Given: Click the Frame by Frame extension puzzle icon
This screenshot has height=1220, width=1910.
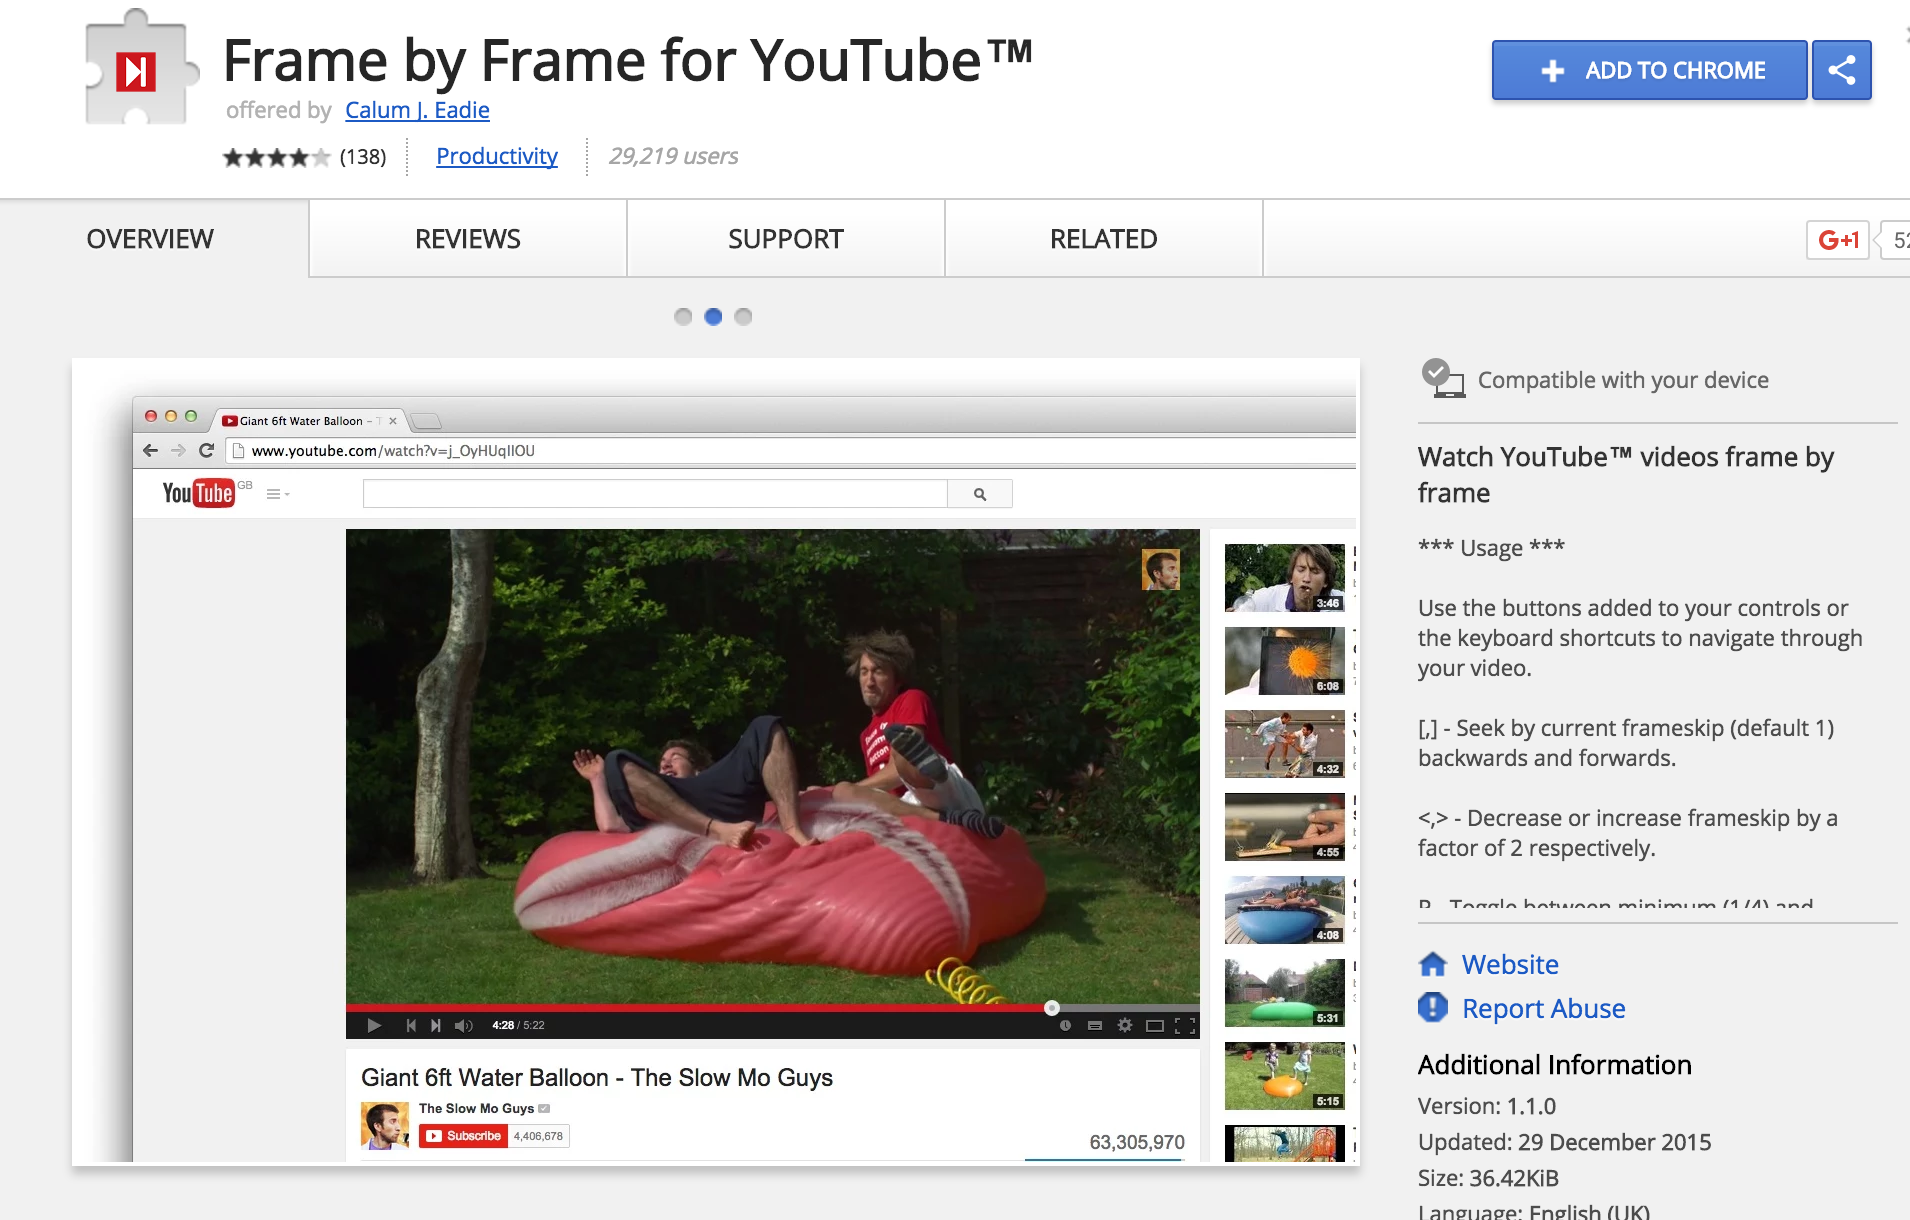Looking at the screenshot, I should click(140, 69).
